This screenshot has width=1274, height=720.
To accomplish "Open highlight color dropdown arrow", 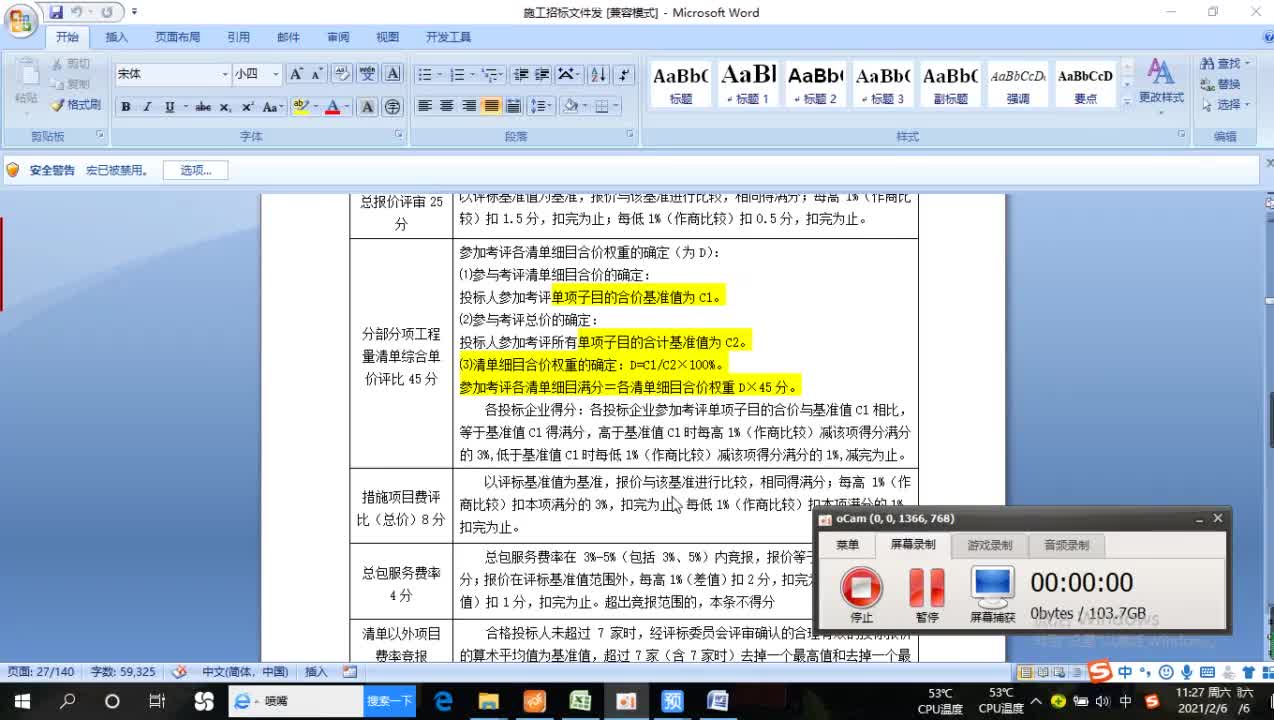I will pos(315,107).
